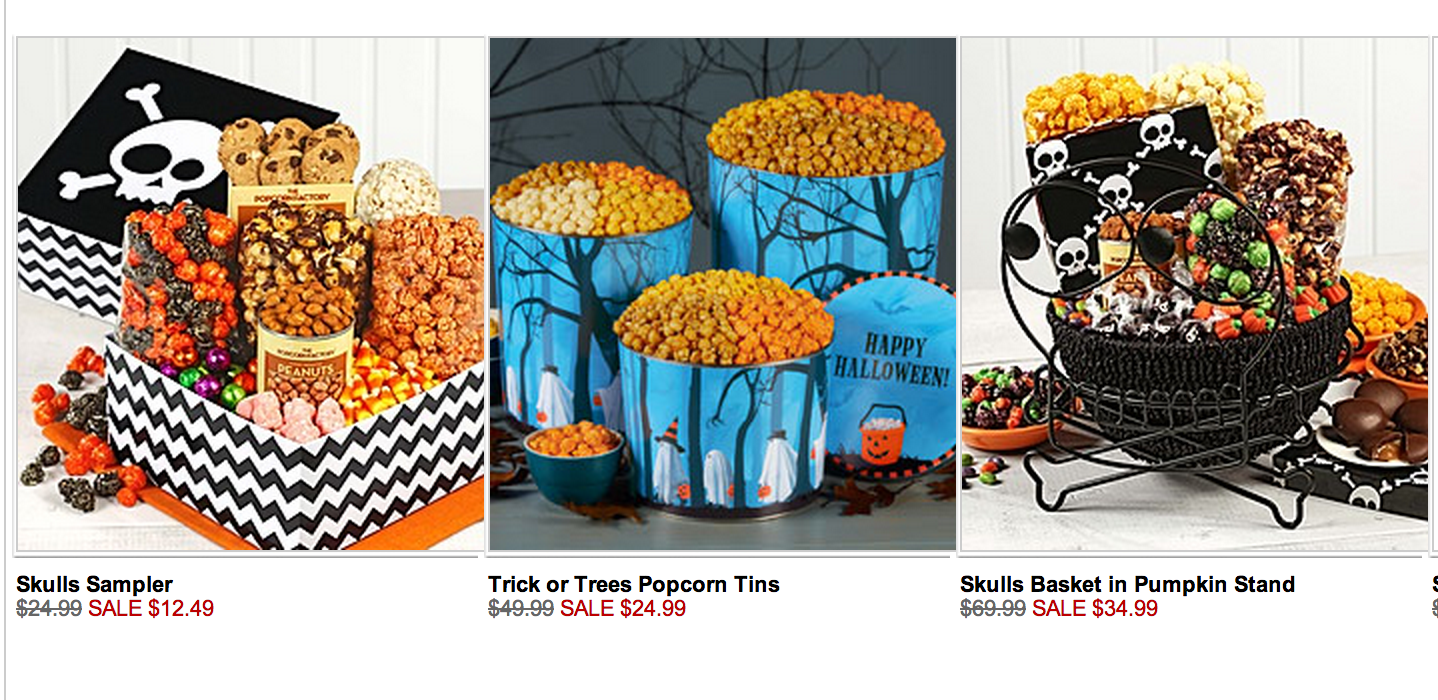1438x700 pixels.
Task: Open the Skulls Basket in Pumpkin Stand photo
Action: point(1194,294)
